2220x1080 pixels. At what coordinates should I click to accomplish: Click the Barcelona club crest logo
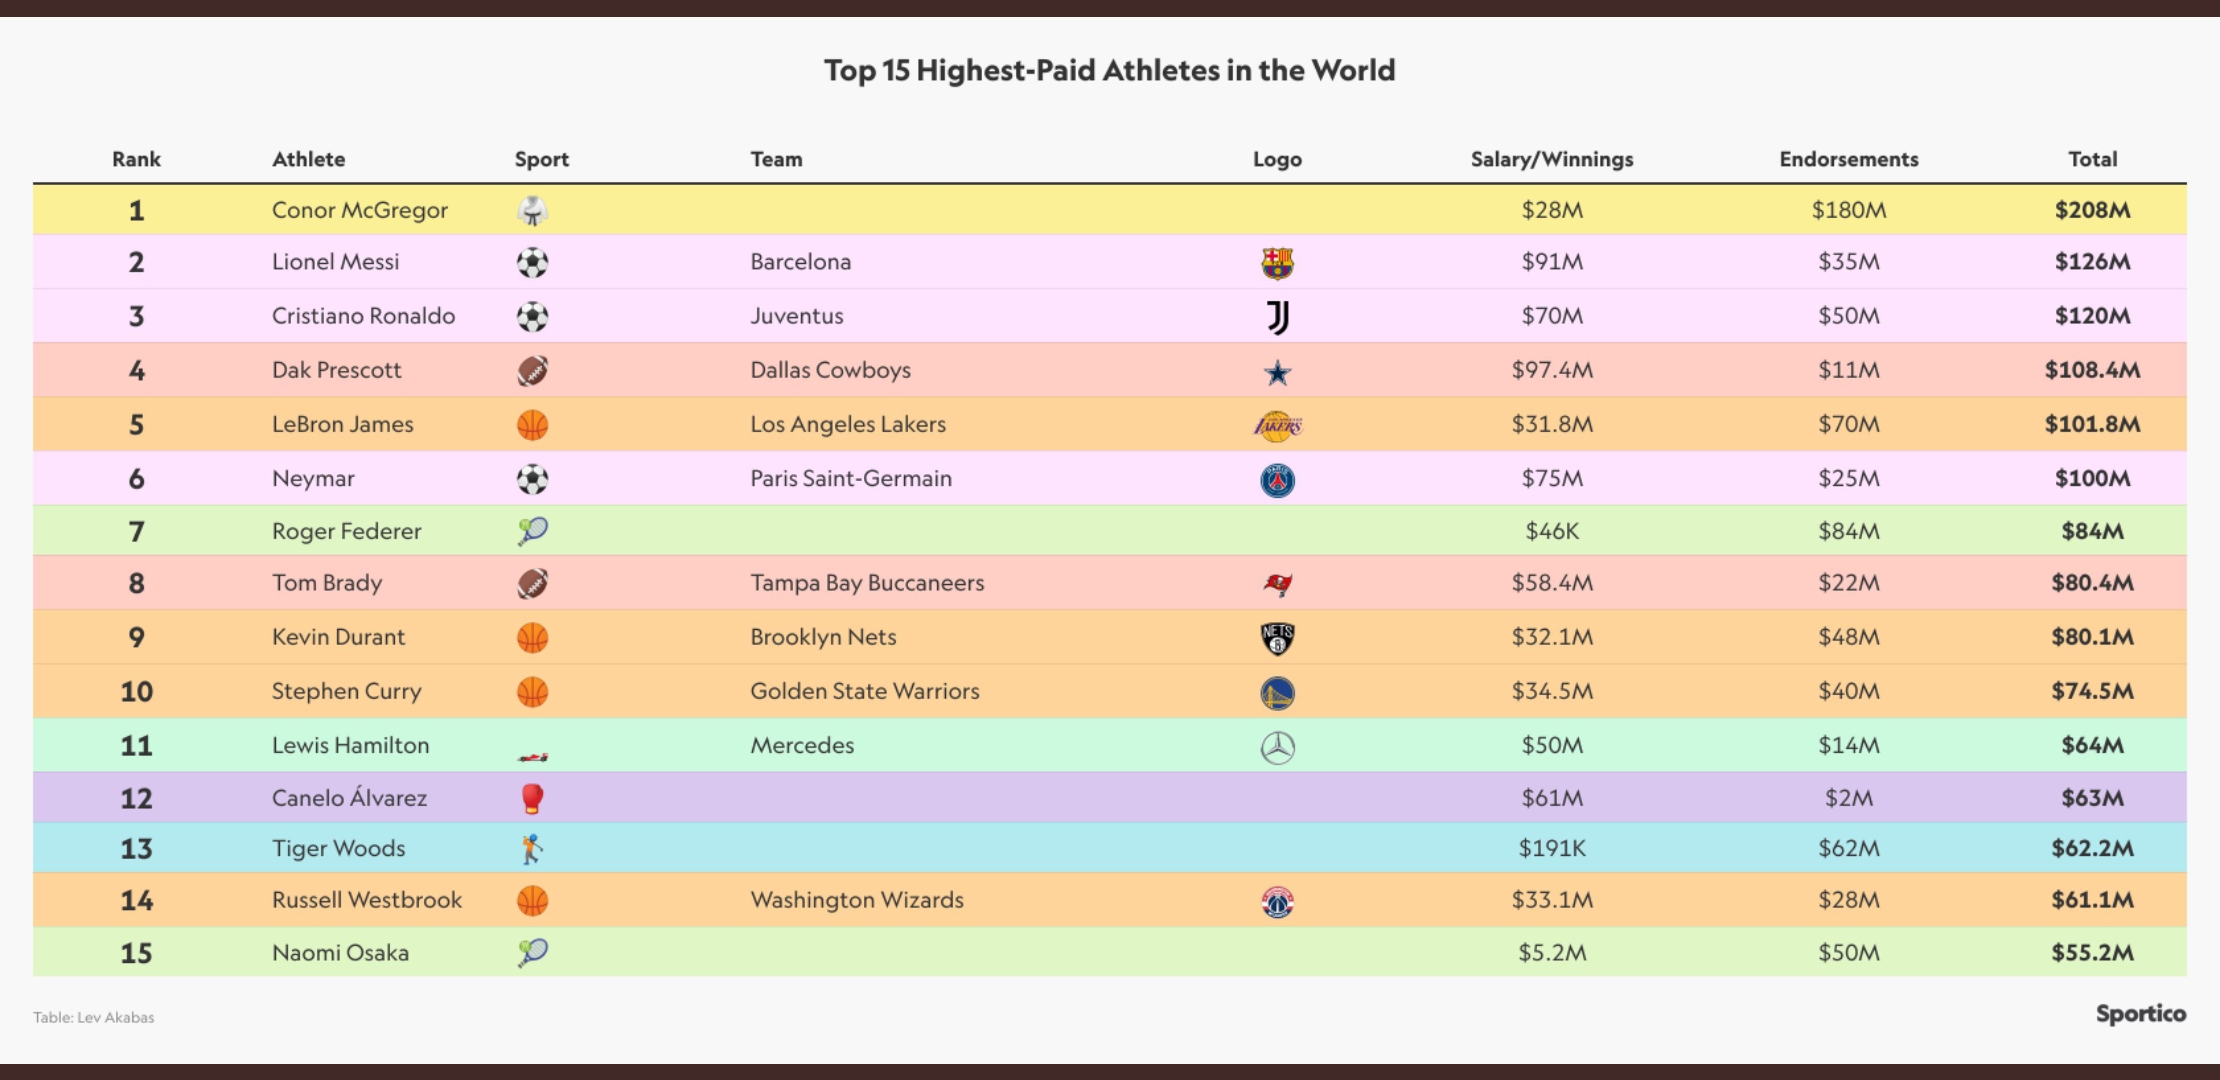1277,263
